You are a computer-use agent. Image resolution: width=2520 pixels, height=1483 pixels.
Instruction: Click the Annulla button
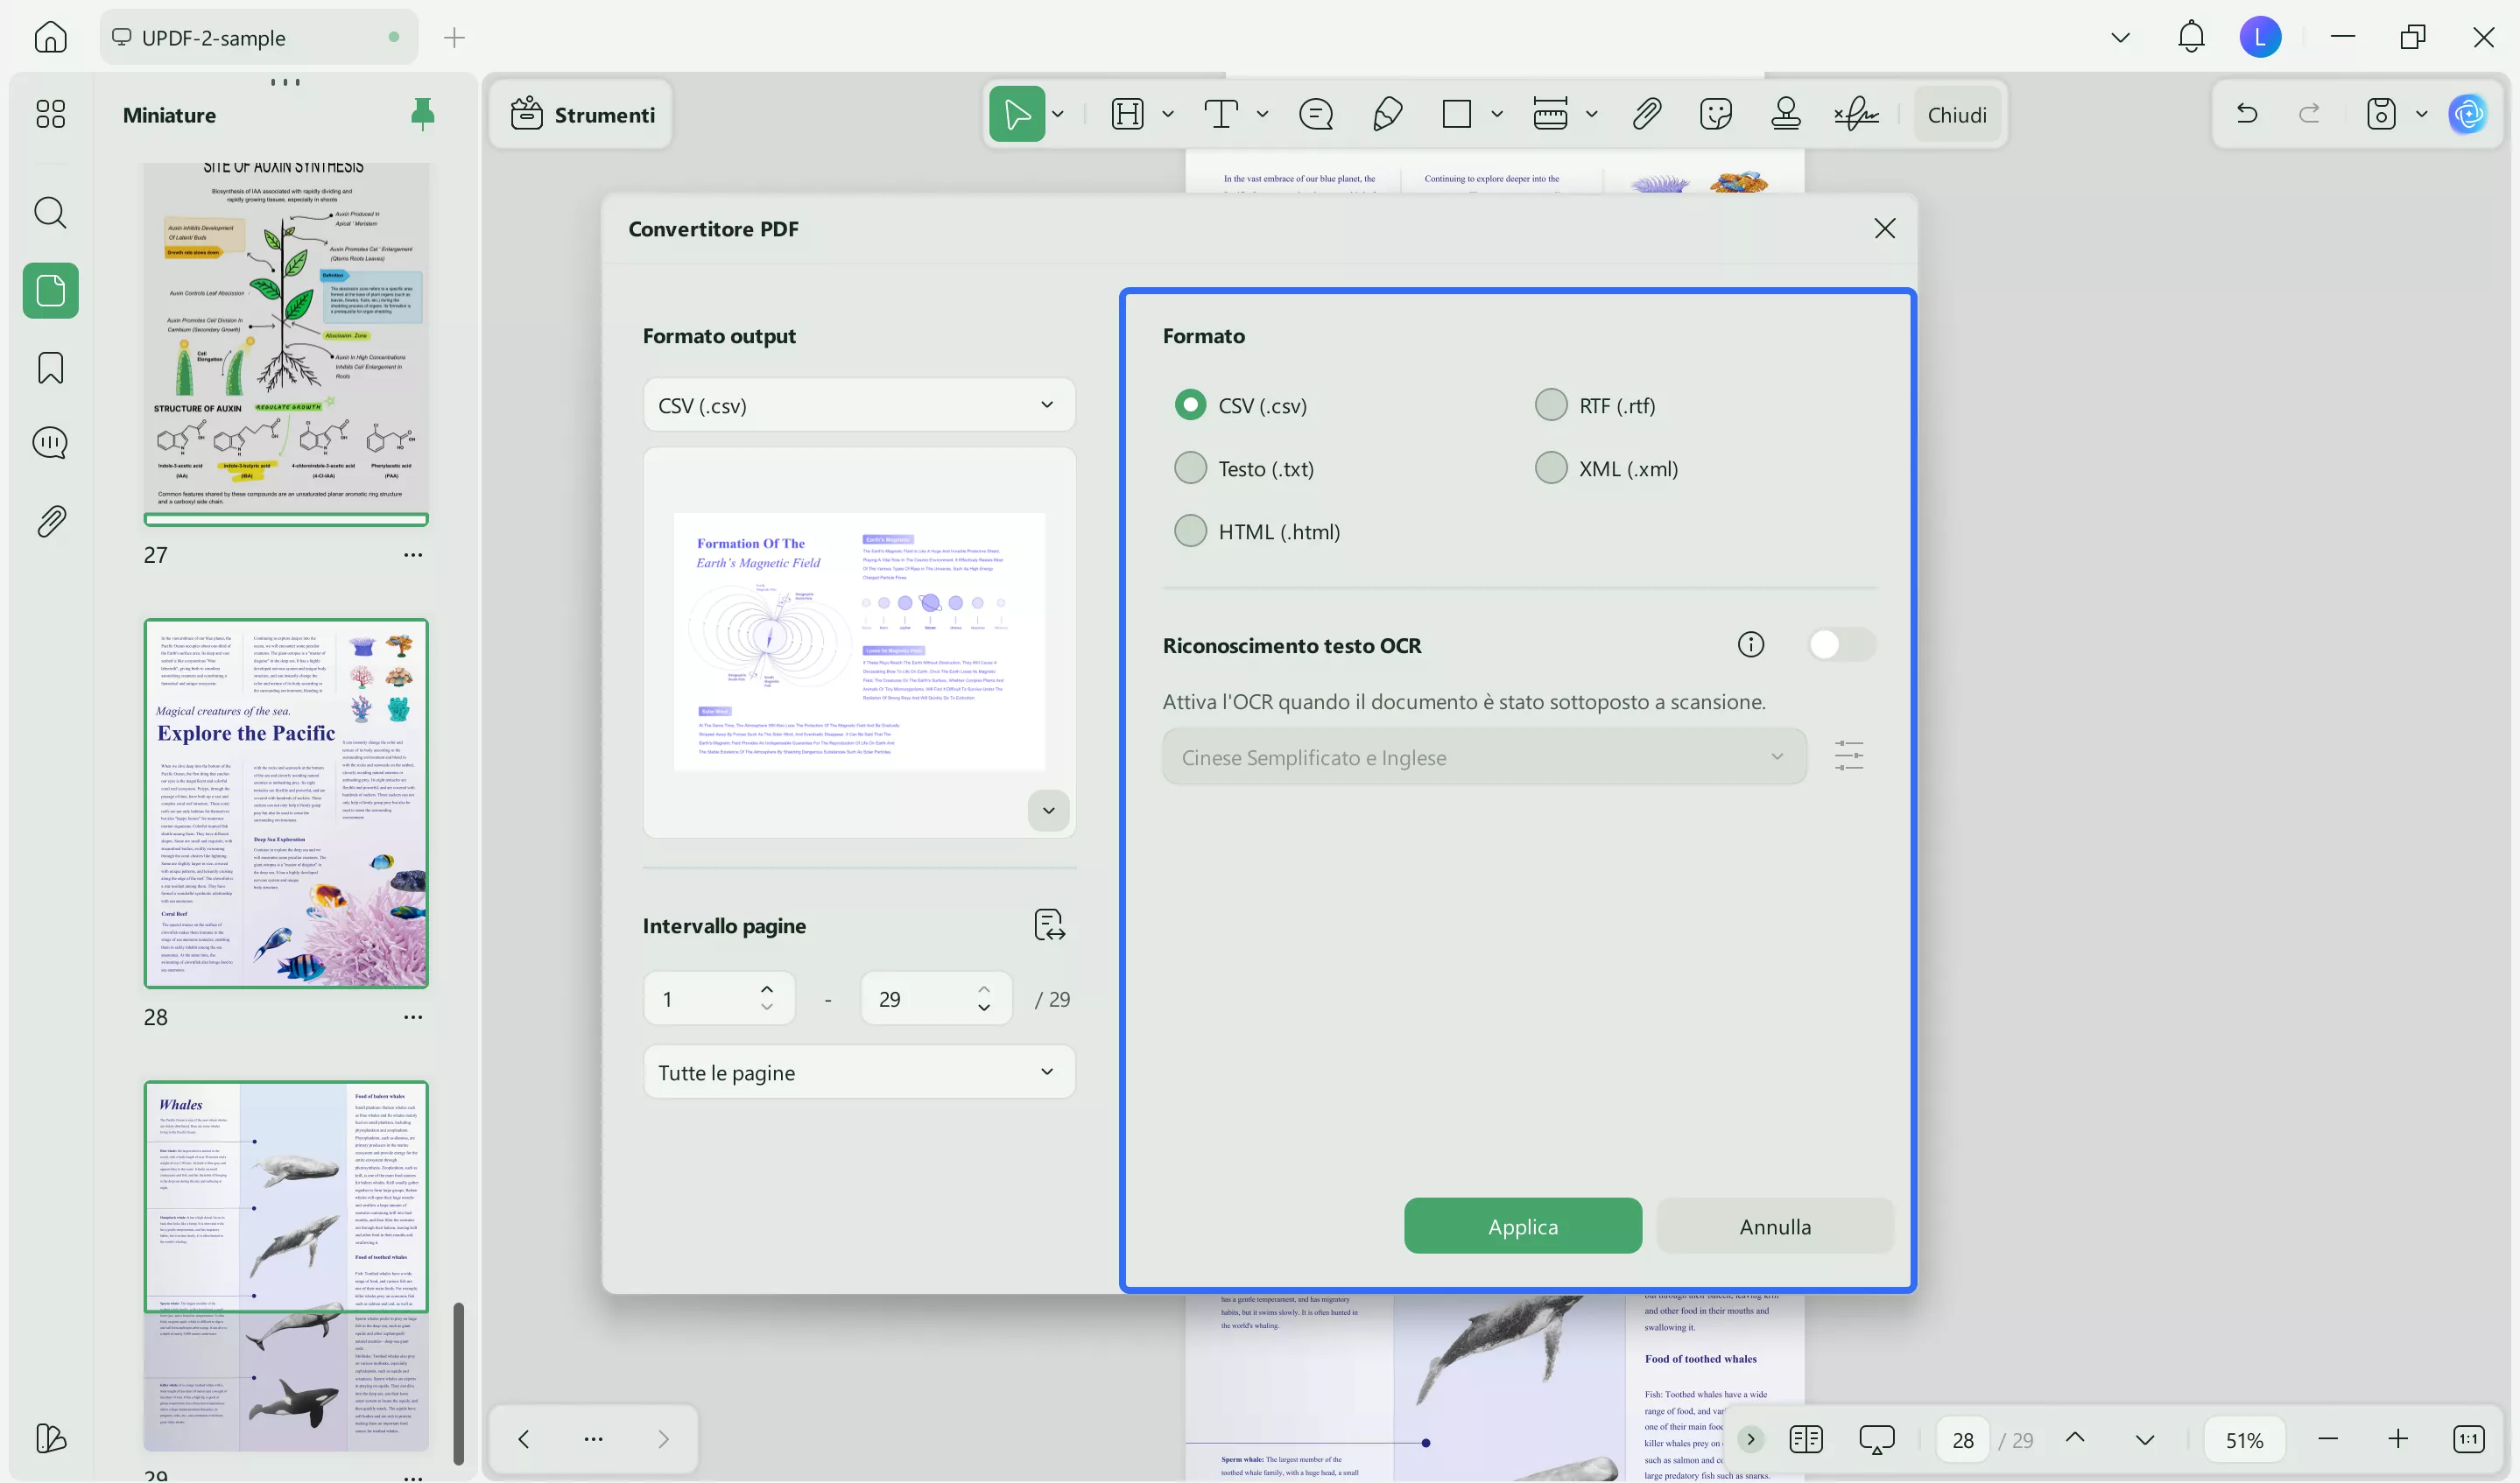pos(1774,1226)
